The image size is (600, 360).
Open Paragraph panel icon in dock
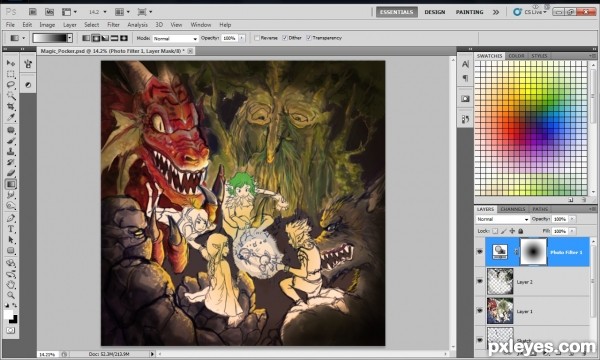click(x=465, y=78)
